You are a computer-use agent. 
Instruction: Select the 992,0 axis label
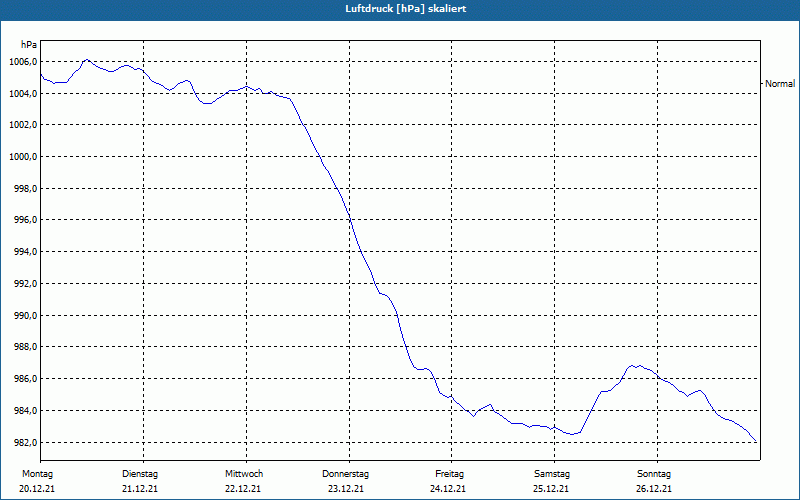coord(26,284)
